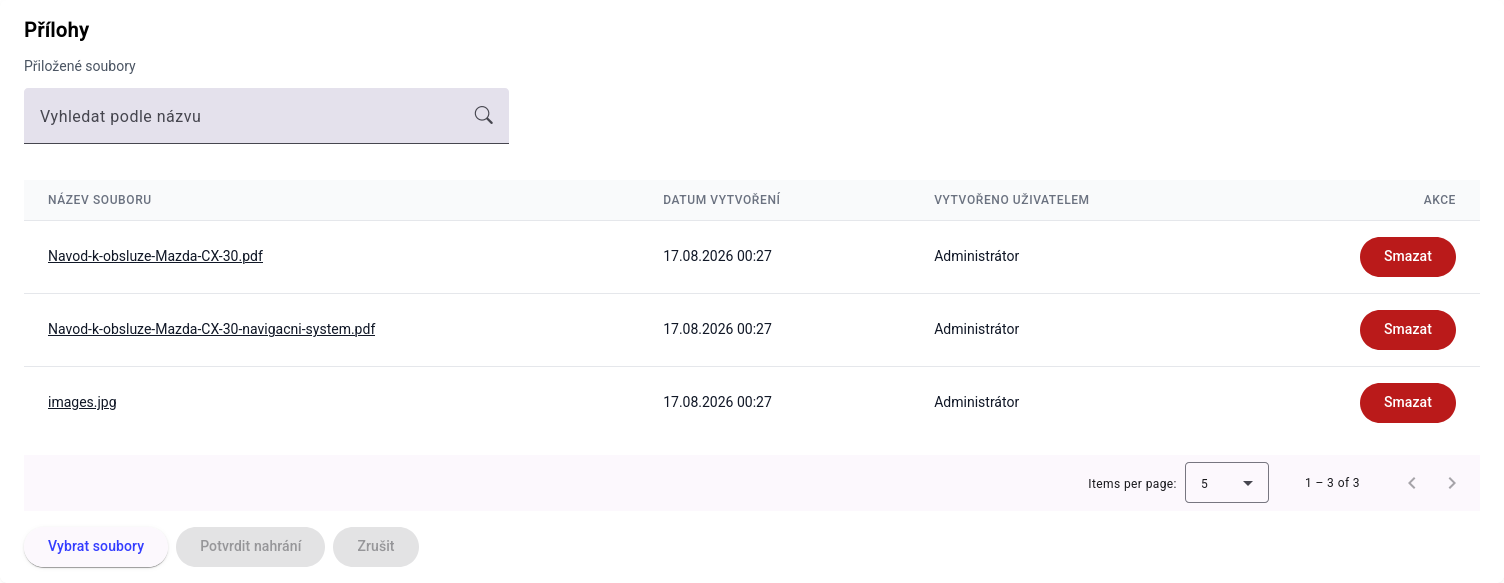The height and width of the screenshot is (583, 1504).
Task: Select the 1 – 3 of 3 range label
Action: 1331,483
